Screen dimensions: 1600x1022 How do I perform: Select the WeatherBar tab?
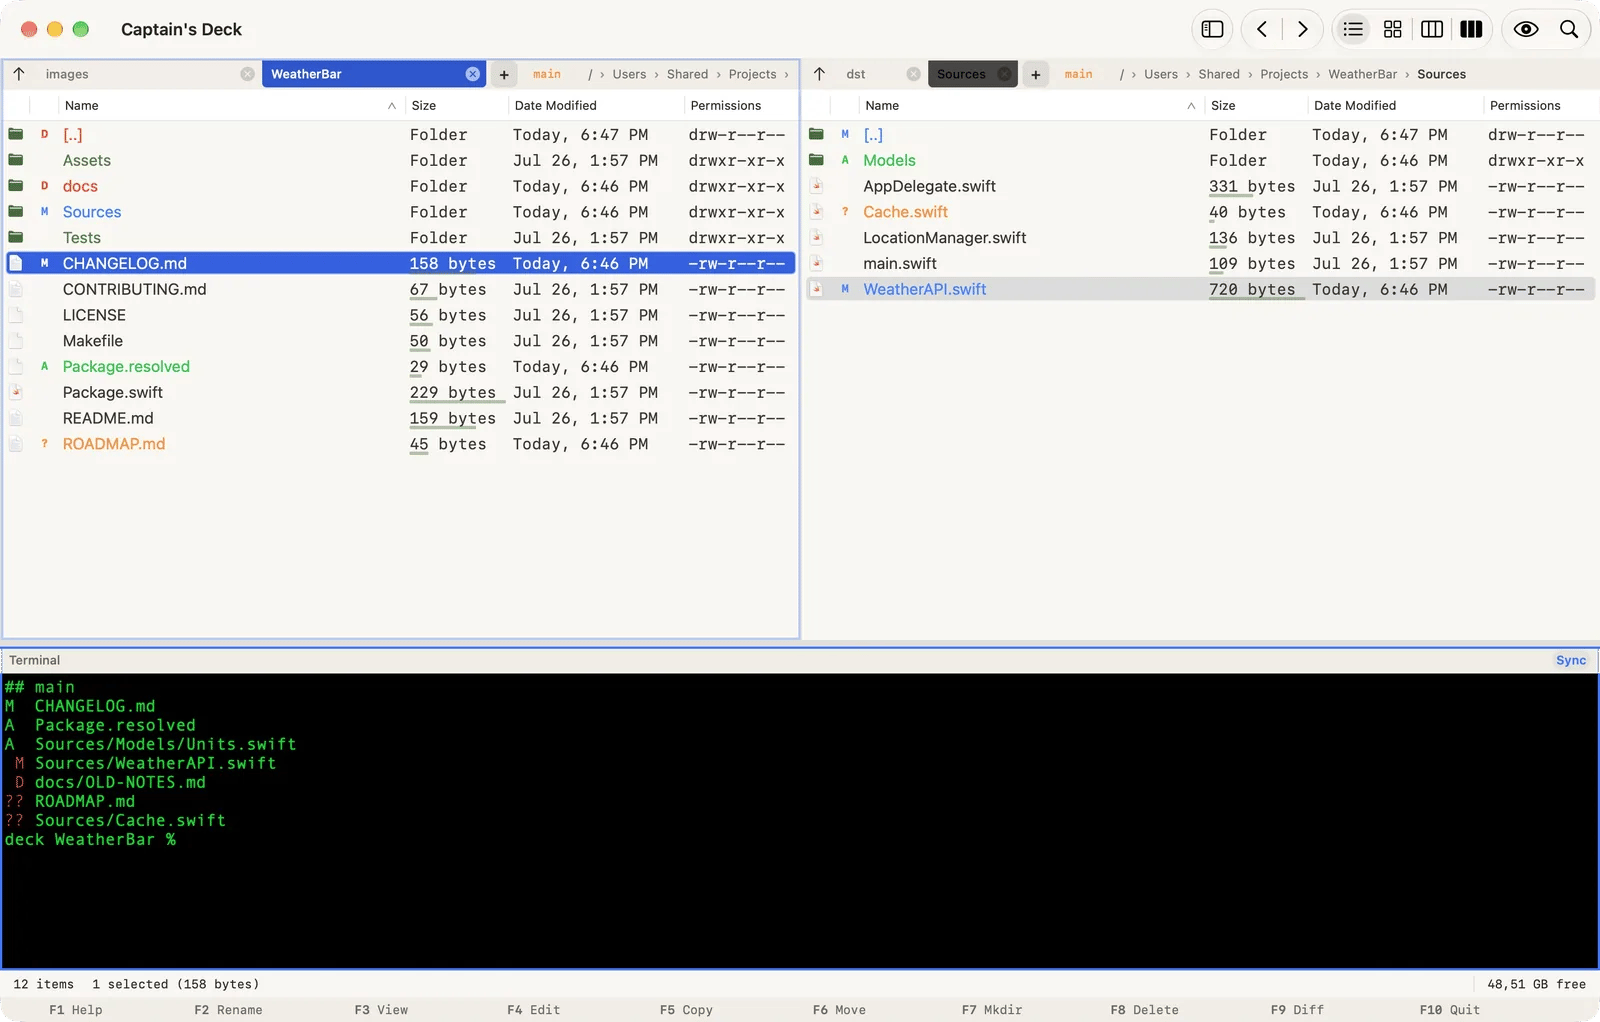(374, 74)
